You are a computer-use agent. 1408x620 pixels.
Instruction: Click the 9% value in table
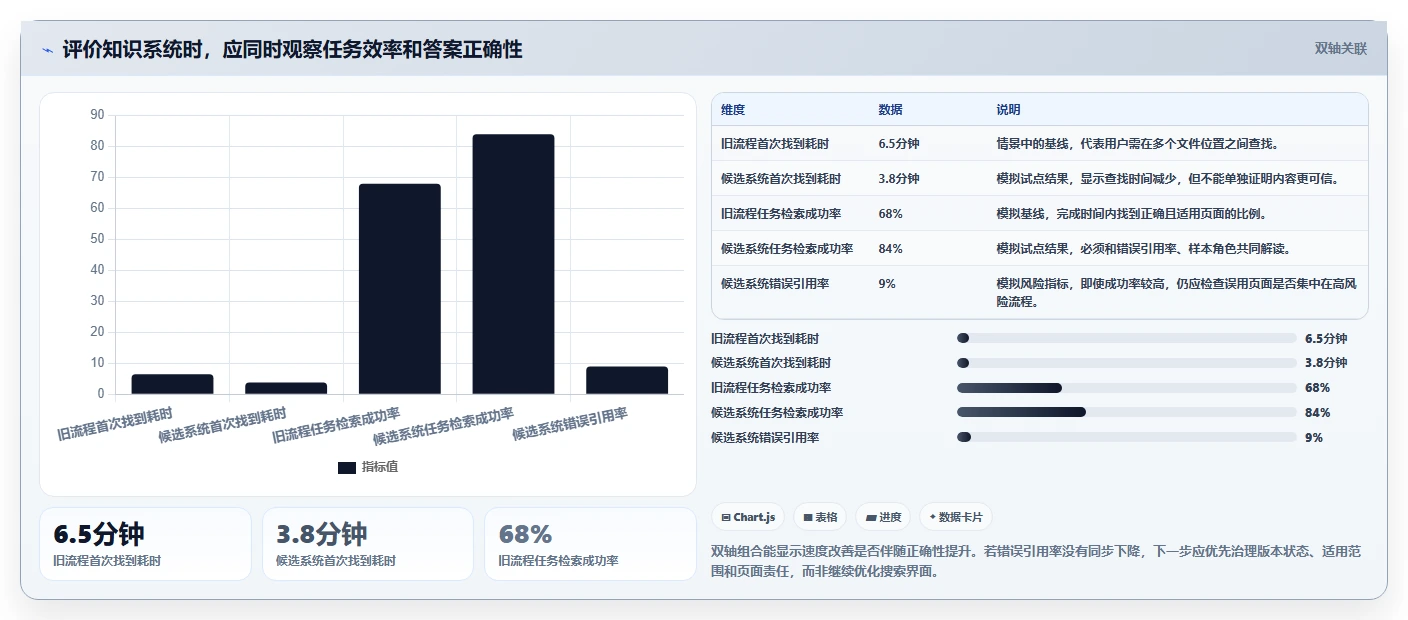(x=887, y=284)
